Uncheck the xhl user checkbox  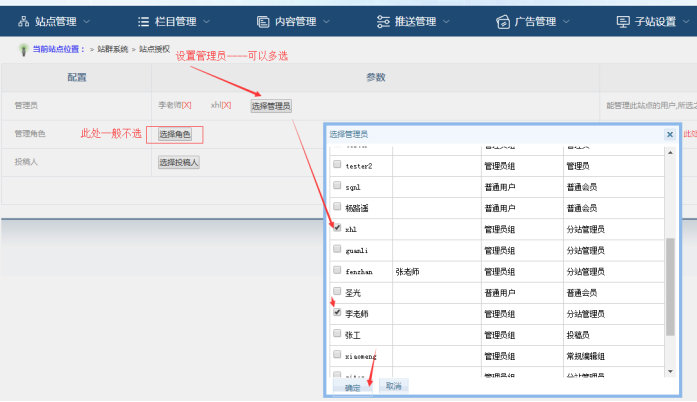pyautogui.click(x=337, y=228)
